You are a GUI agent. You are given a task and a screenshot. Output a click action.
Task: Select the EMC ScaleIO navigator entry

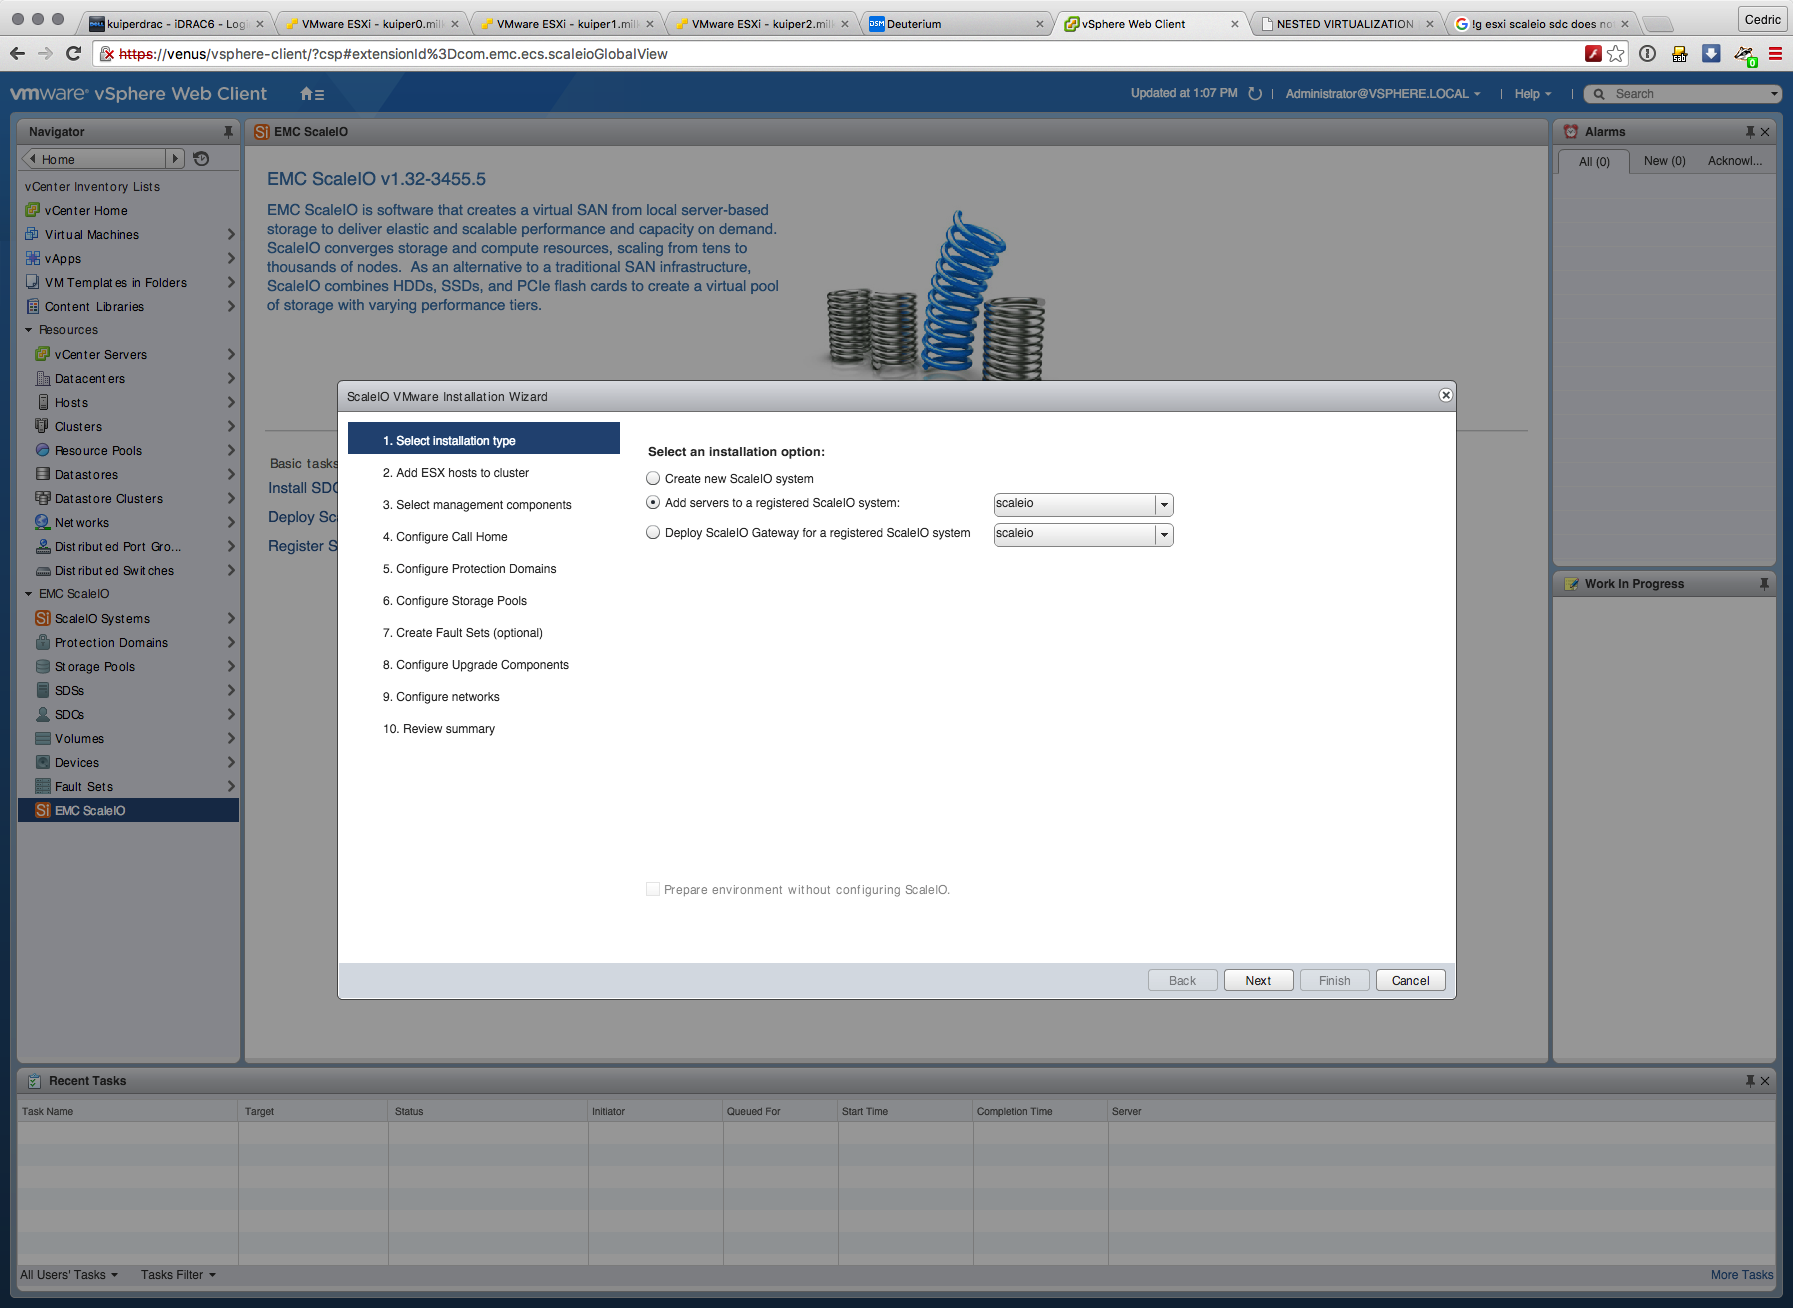129,811
